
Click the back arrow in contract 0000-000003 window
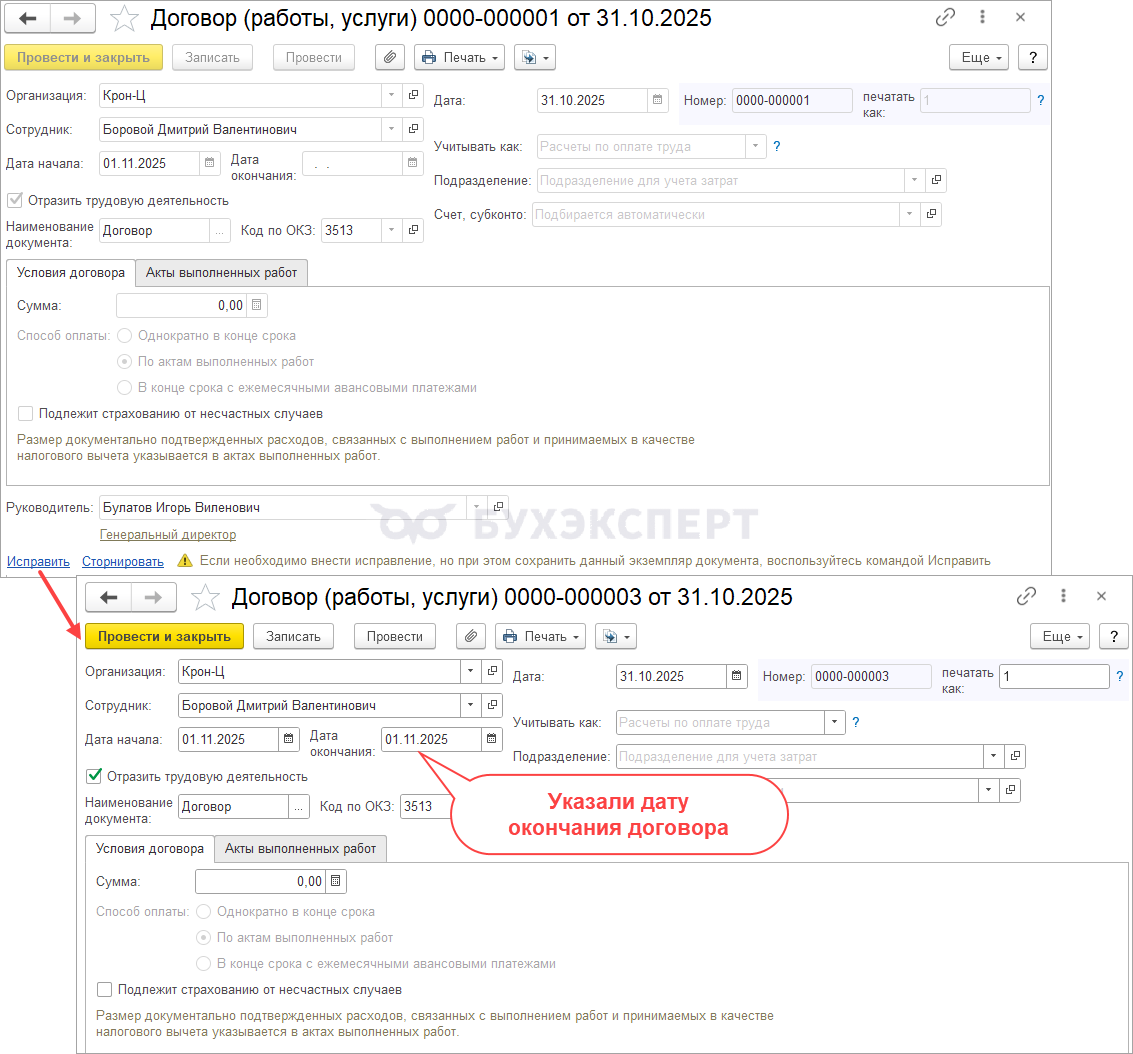pos(108,597)
